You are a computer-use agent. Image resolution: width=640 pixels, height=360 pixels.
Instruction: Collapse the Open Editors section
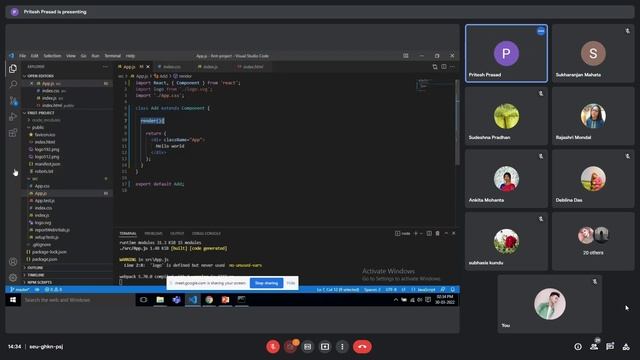[40, 76]
